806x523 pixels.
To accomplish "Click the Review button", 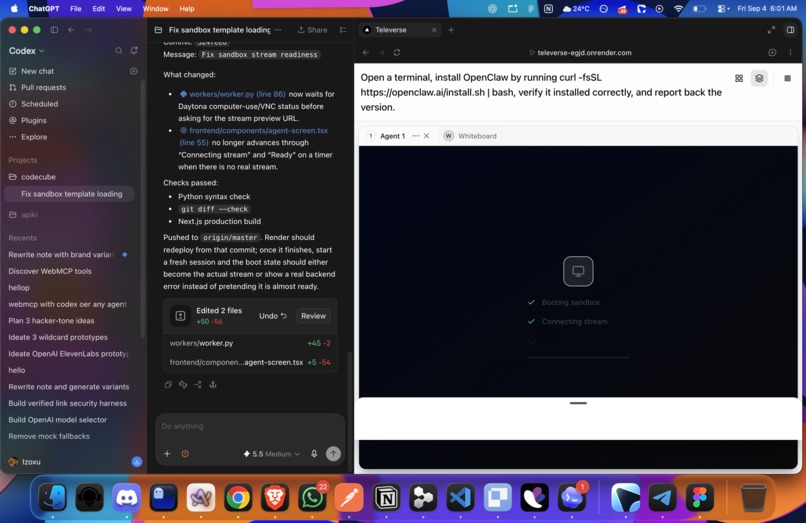I will [x=314, y=316].
